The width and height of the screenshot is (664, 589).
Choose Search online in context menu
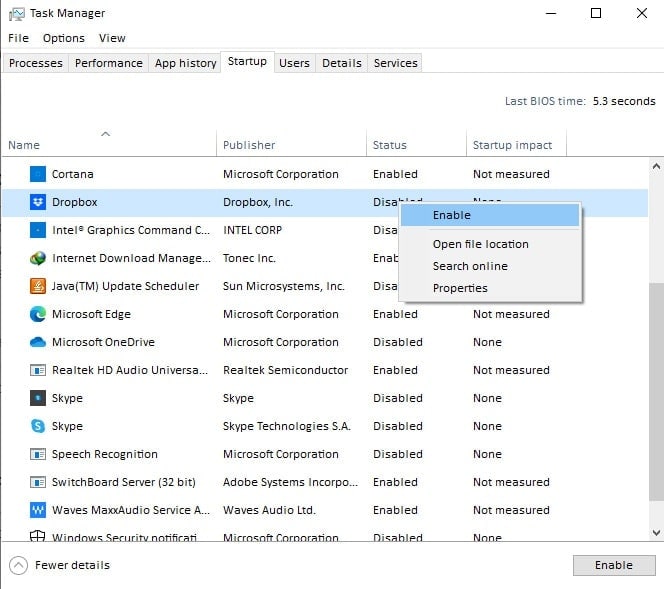[490, 266]
